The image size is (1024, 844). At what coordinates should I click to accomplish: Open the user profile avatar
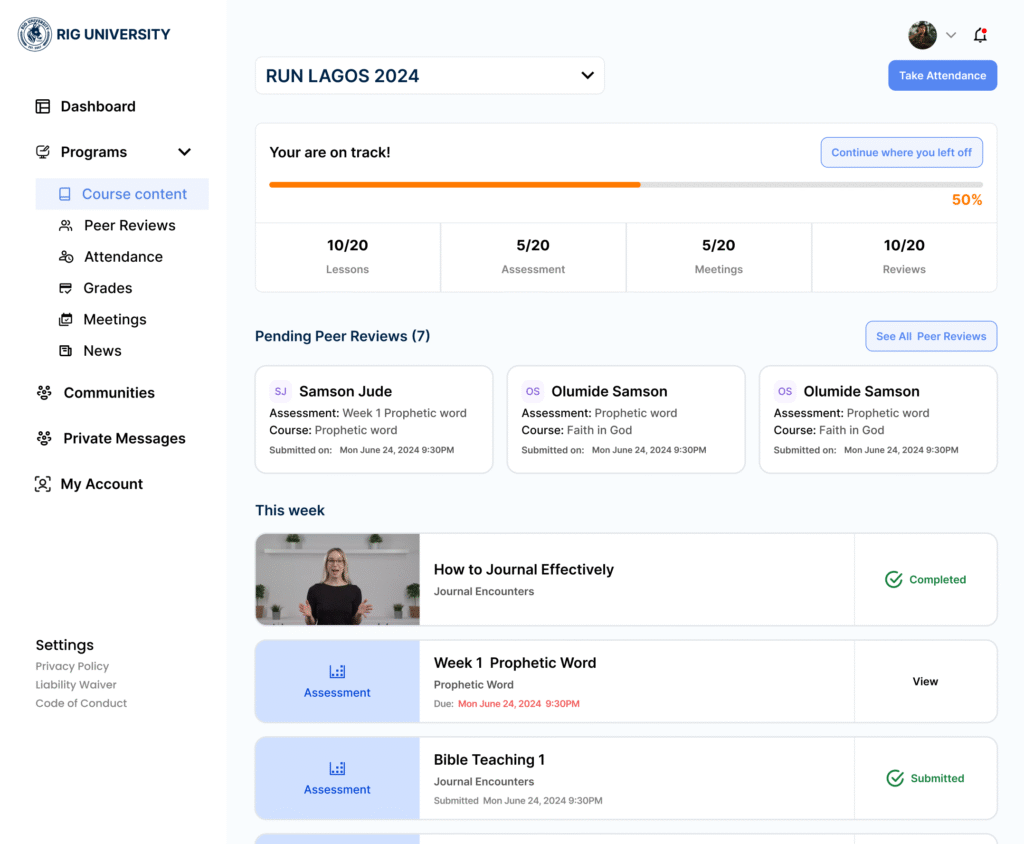tap(922, 35)
